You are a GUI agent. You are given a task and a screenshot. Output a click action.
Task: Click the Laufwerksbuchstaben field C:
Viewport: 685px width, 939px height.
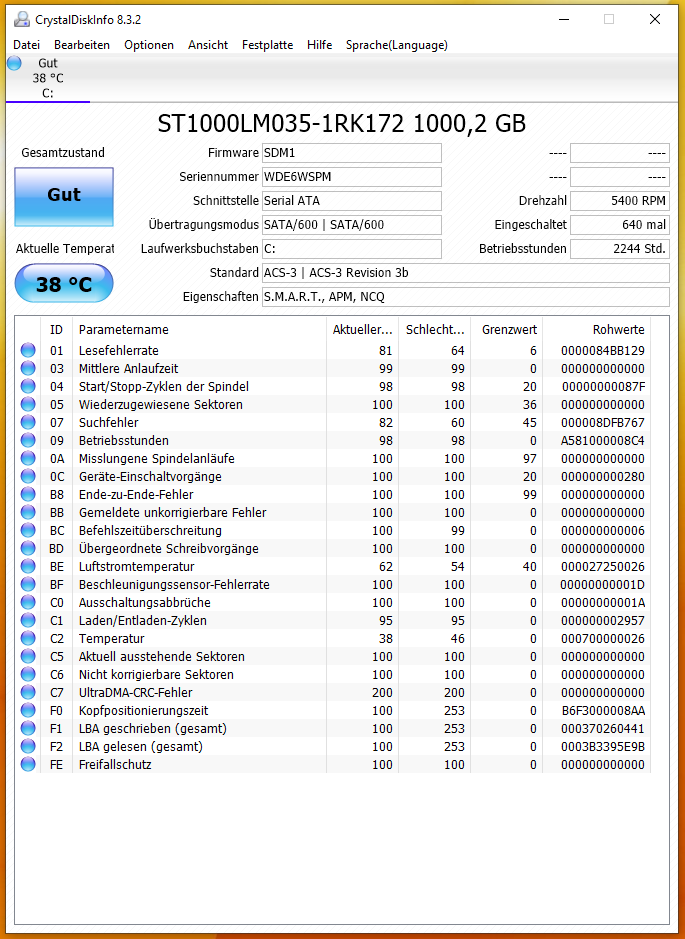point(352,249)
